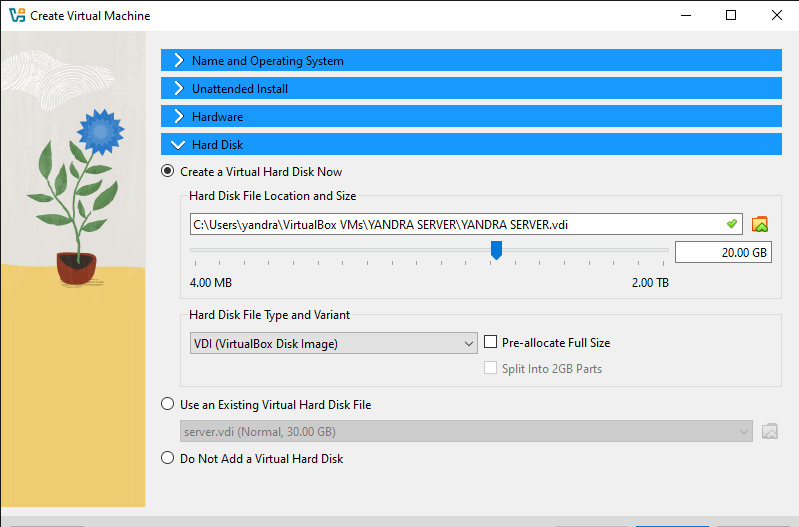The height and width of the screenshot is (527, 799).
Task: Click the 20.00 GB size field
Action: [723, 252]
